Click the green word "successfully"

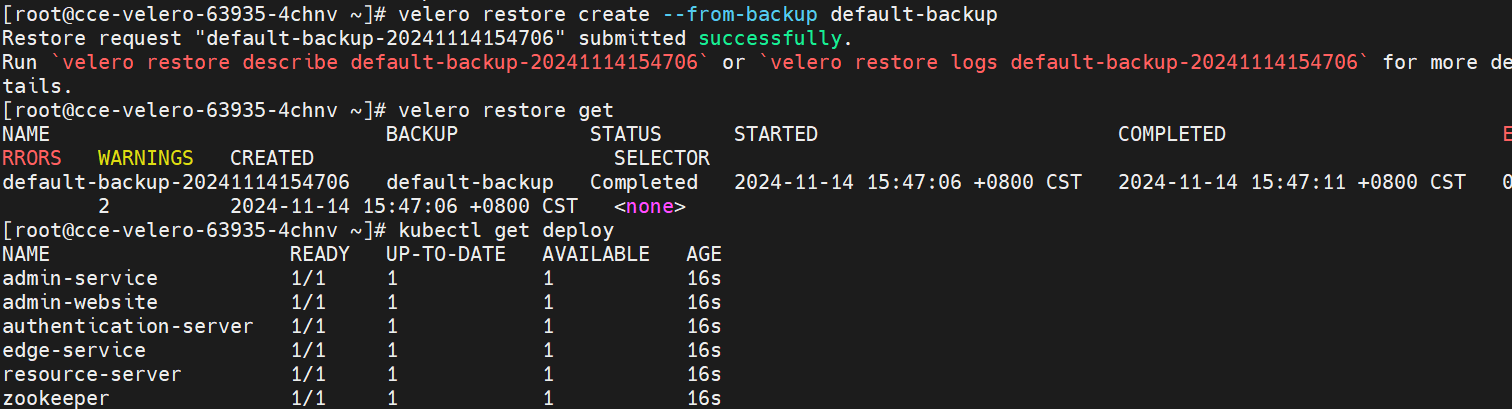[771, 39]
